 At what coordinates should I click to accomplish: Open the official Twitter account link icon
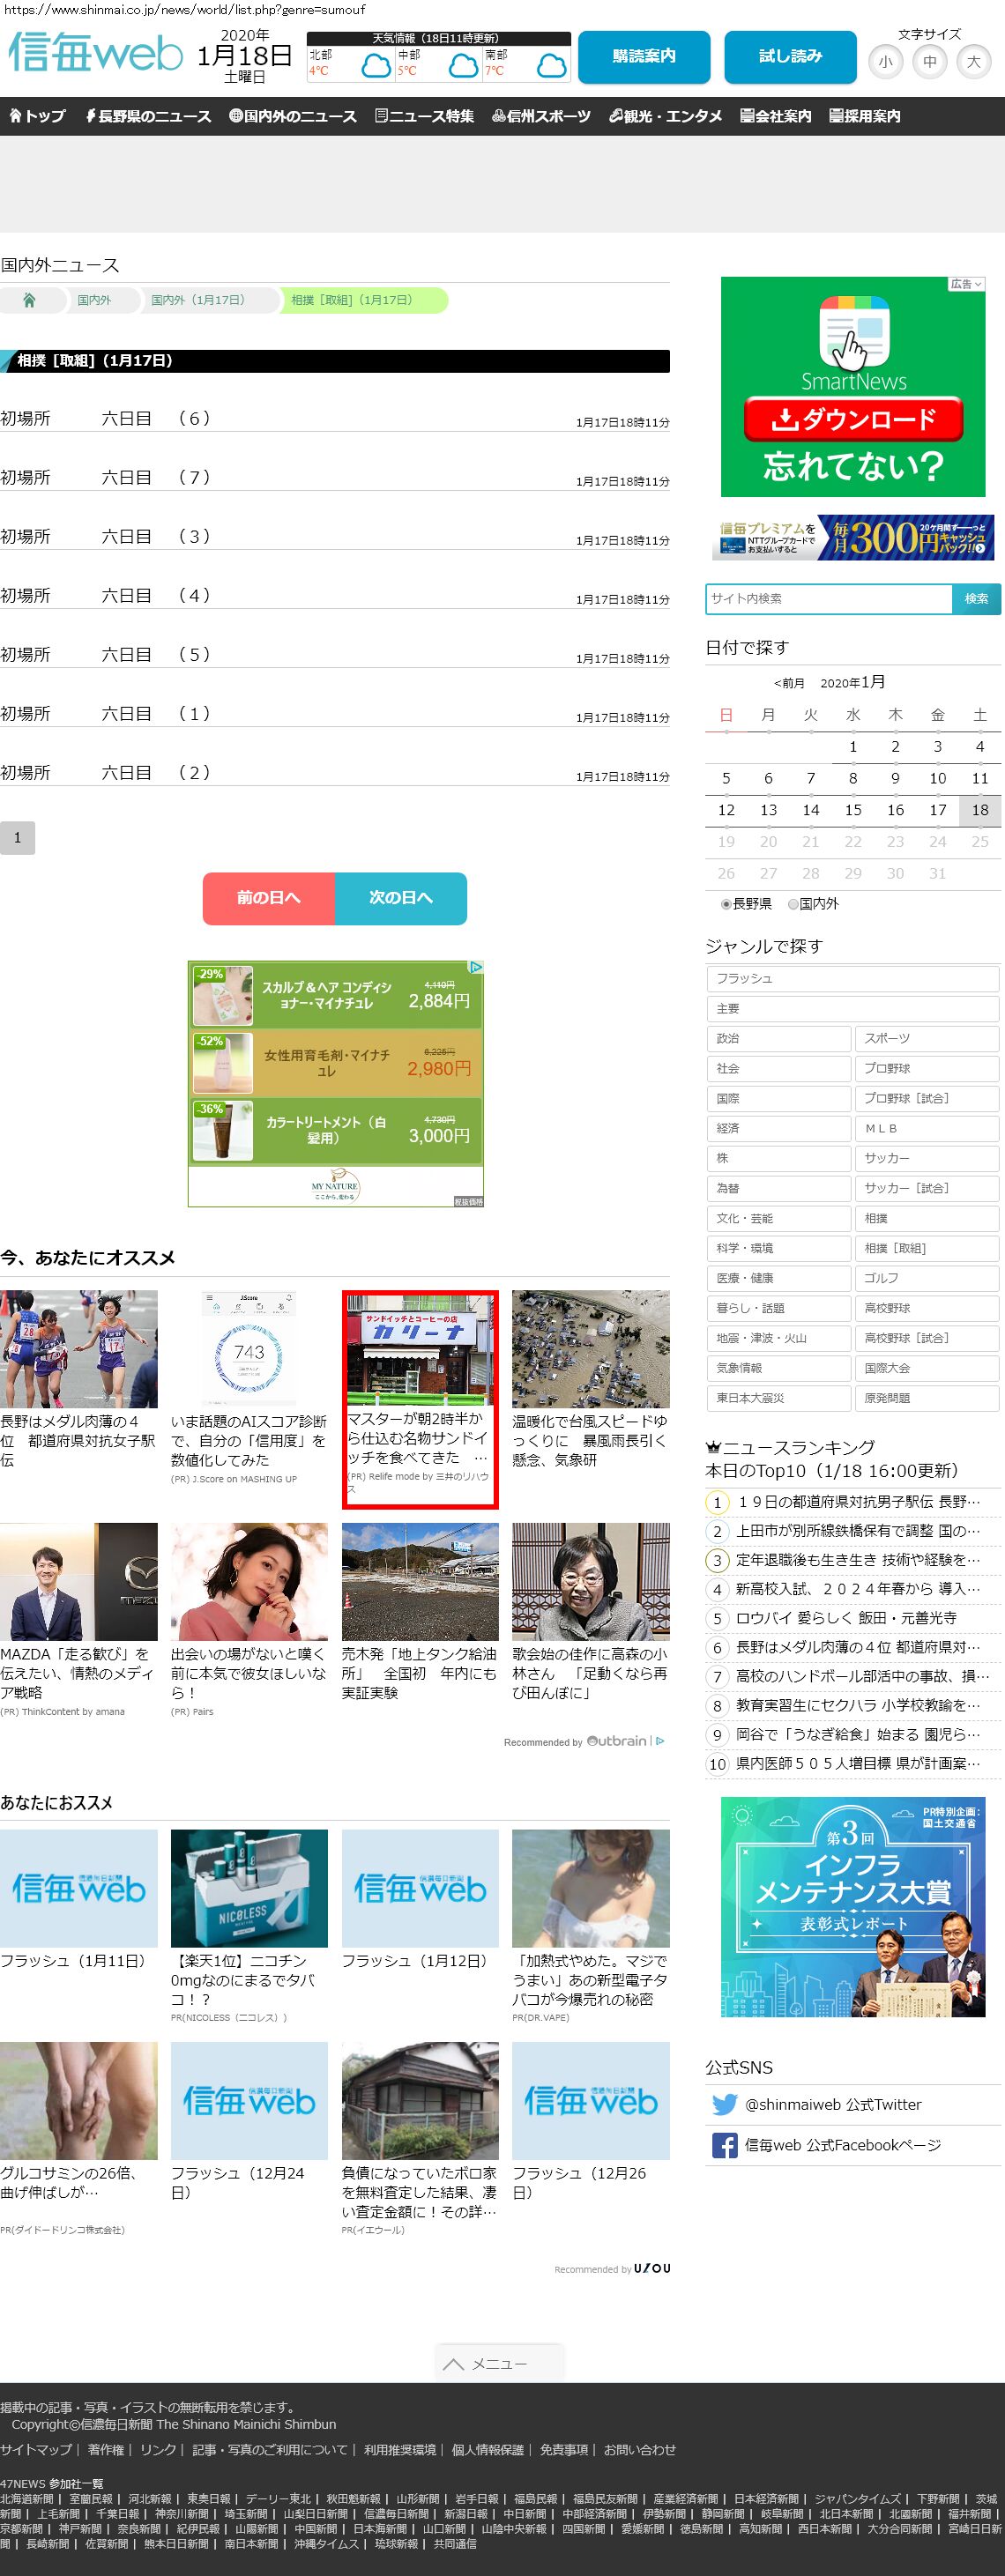(724, 2104)
